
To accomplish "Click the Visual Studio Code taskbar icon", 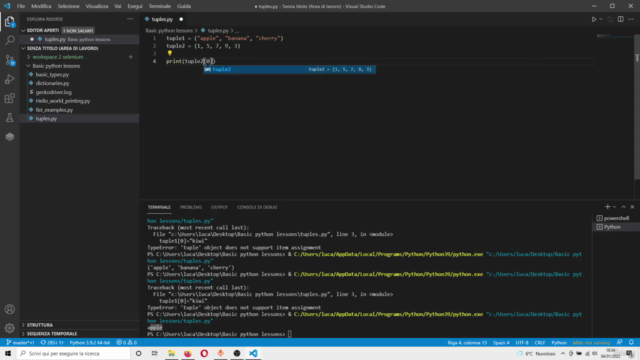I will 253,353.
